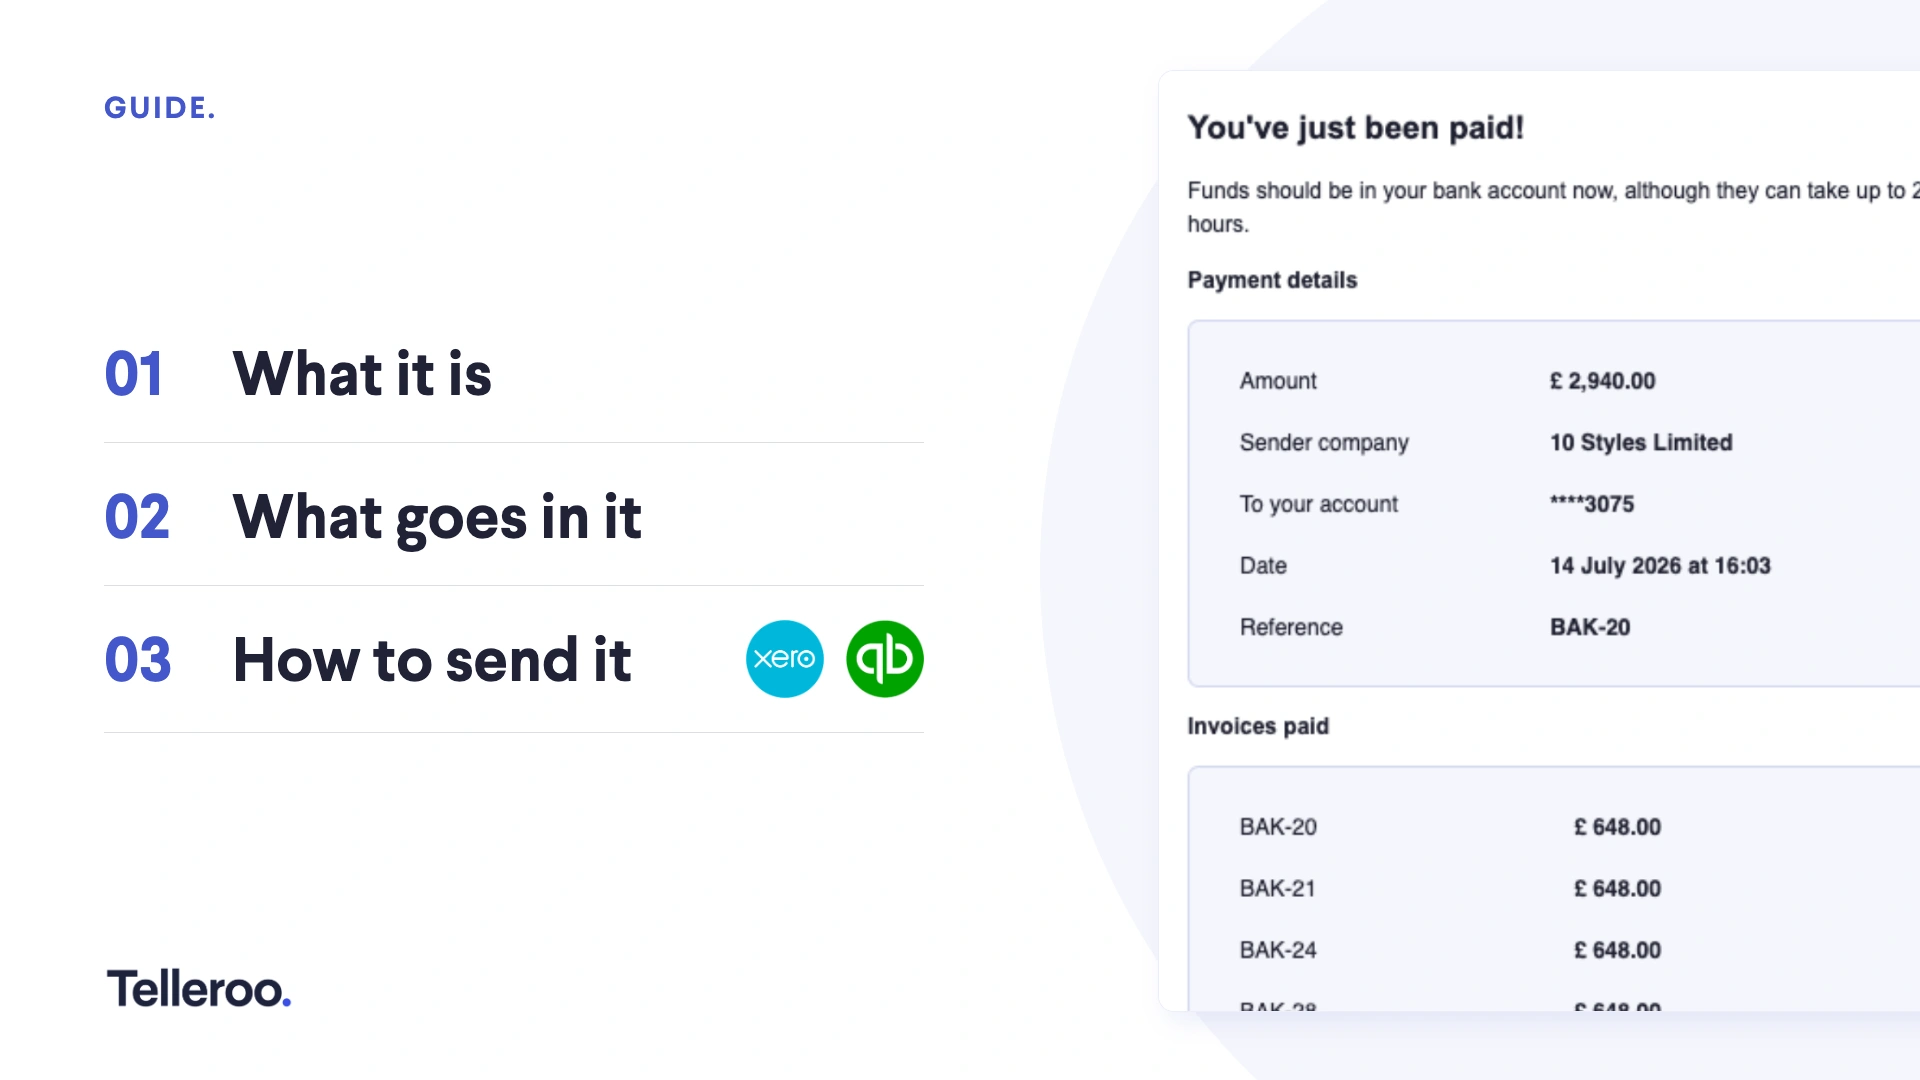1920x1080 pixels.
Task: Open the 'What it is' section
Action: [x=362, y=374]
